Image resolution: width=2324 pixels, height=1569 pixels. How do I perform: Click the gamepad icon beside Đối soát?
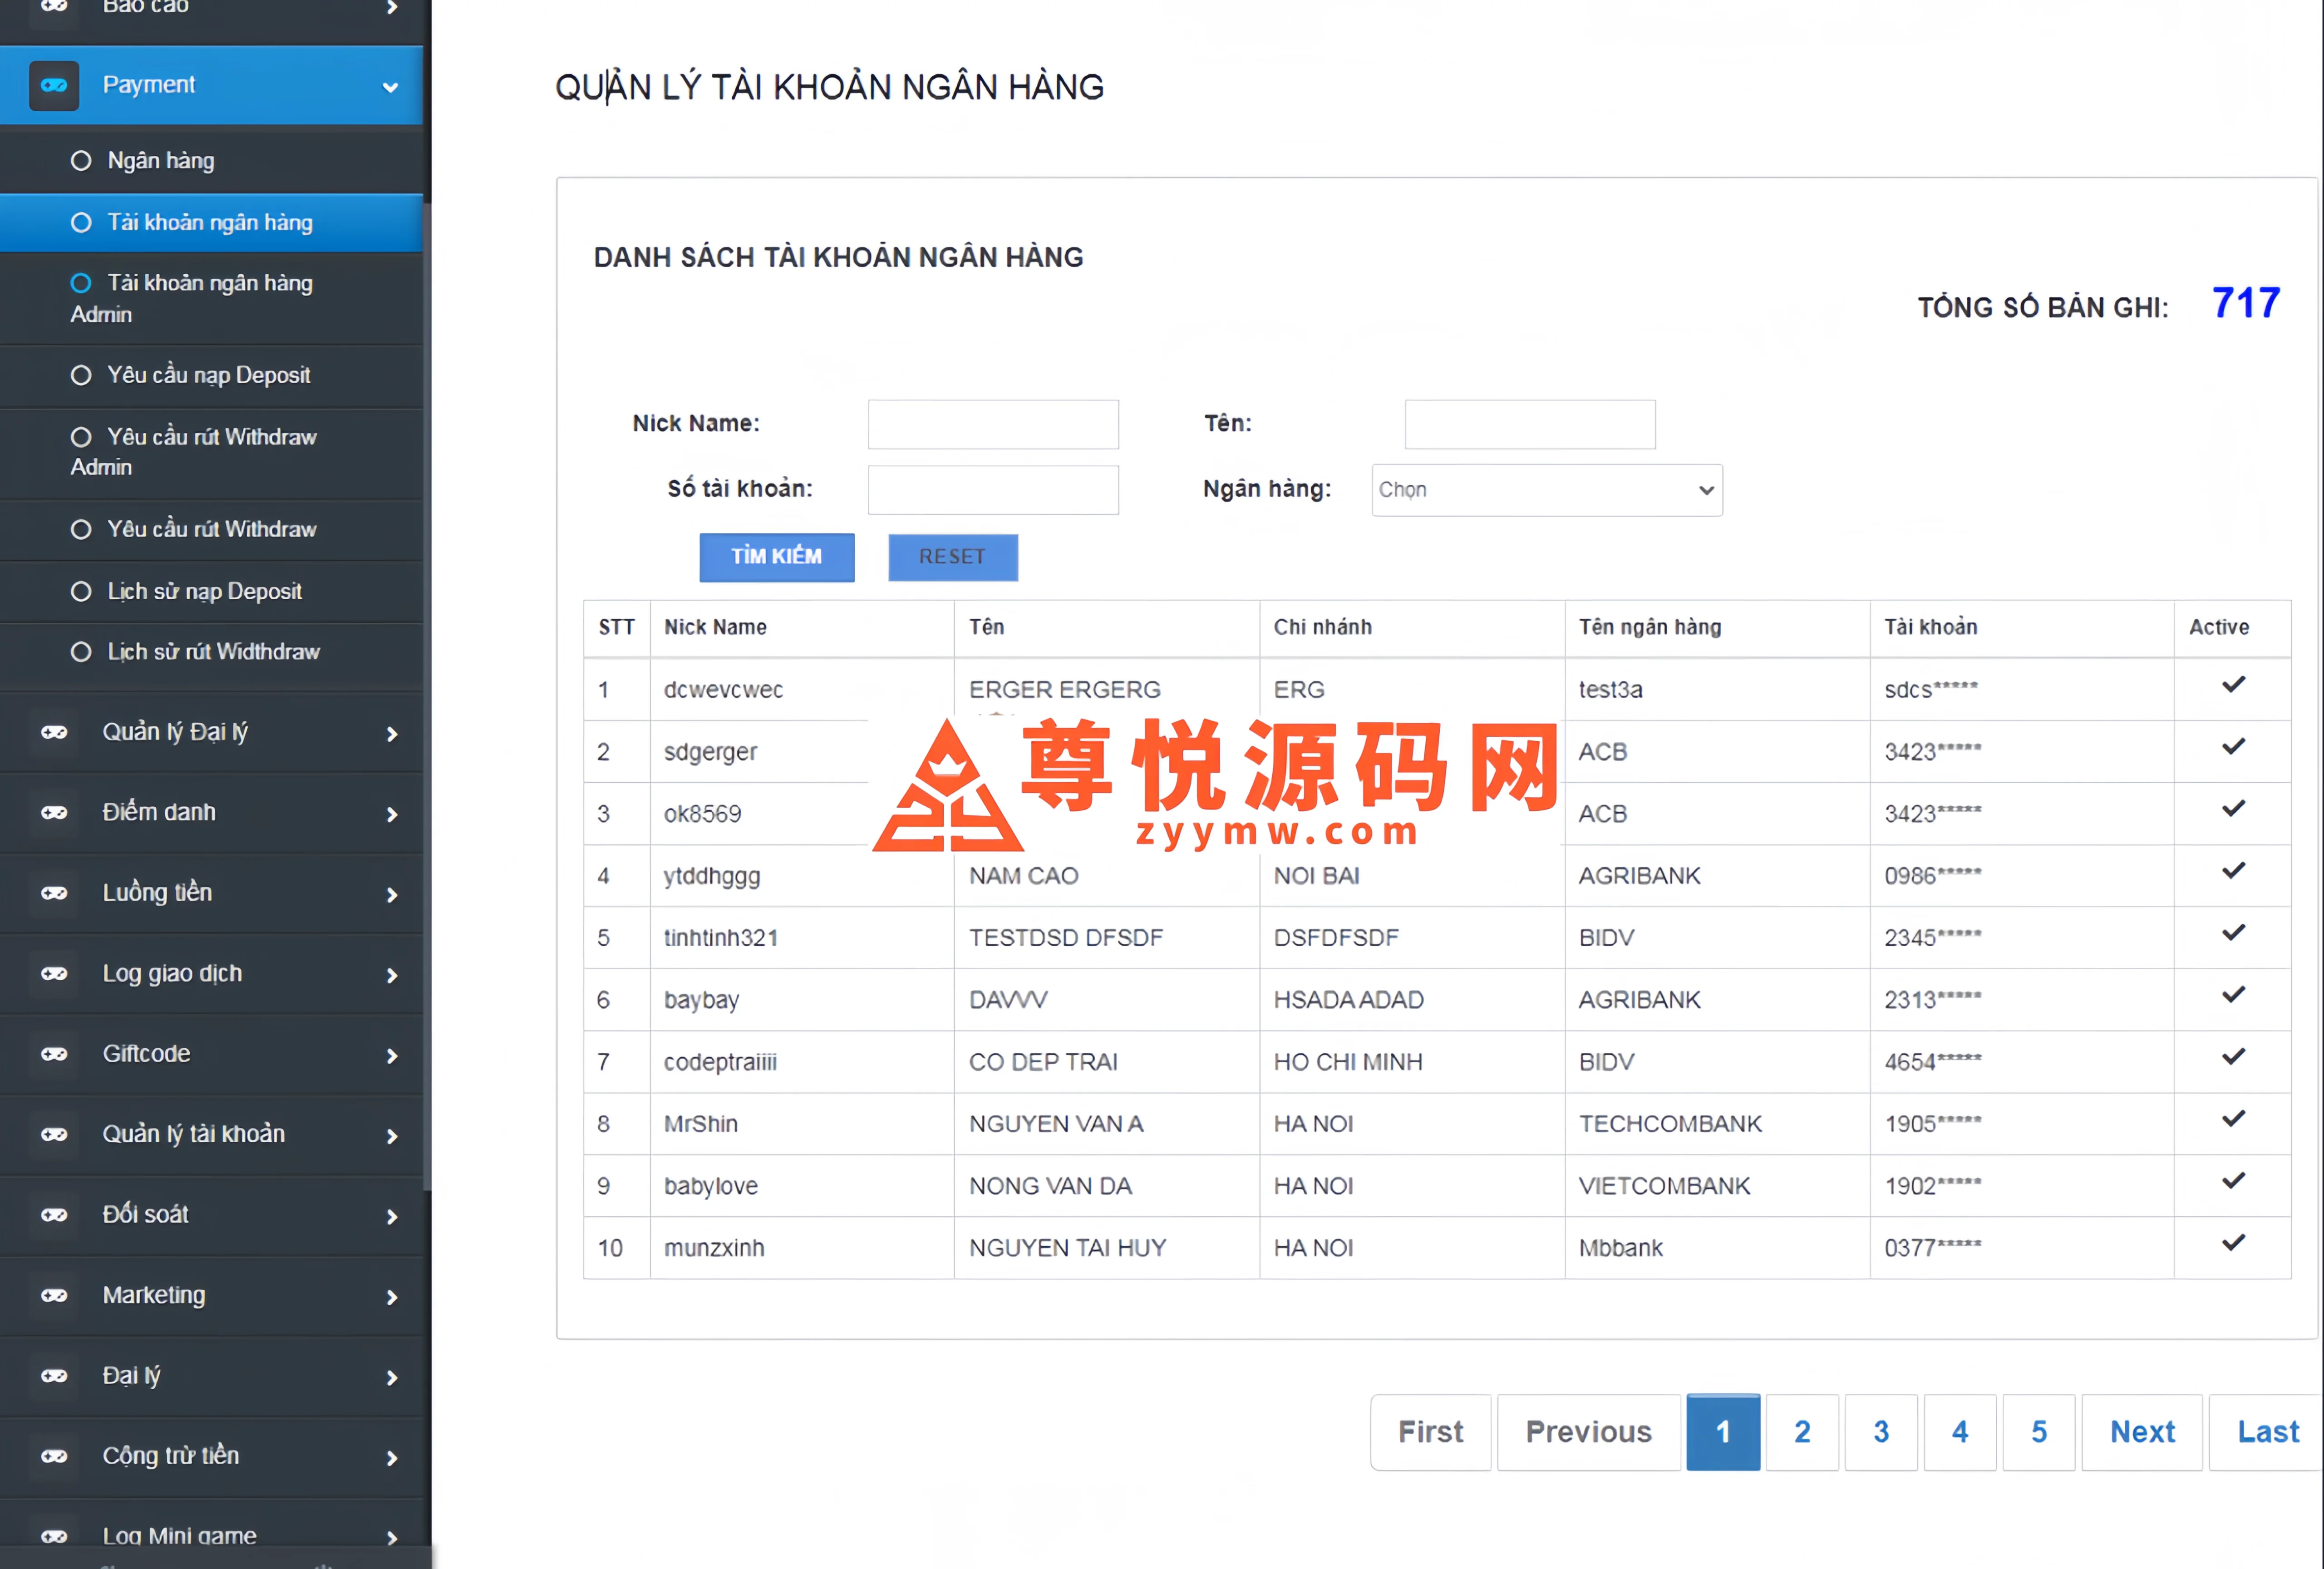tap(54, 1215)
